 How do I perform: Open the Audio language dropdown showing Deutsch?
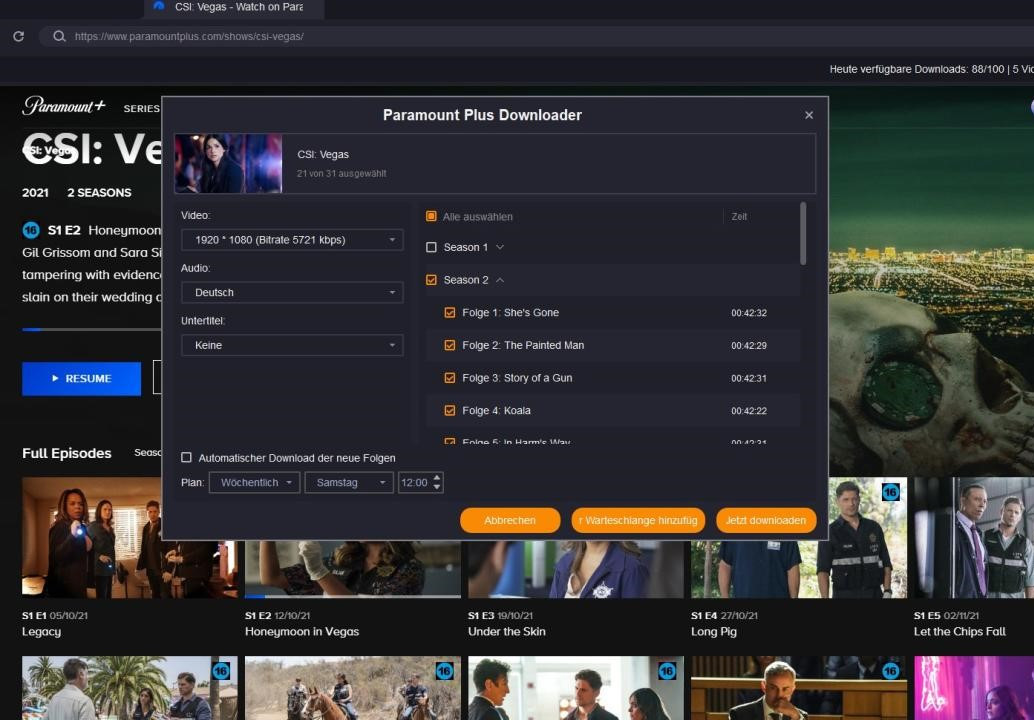coord(292,292)
